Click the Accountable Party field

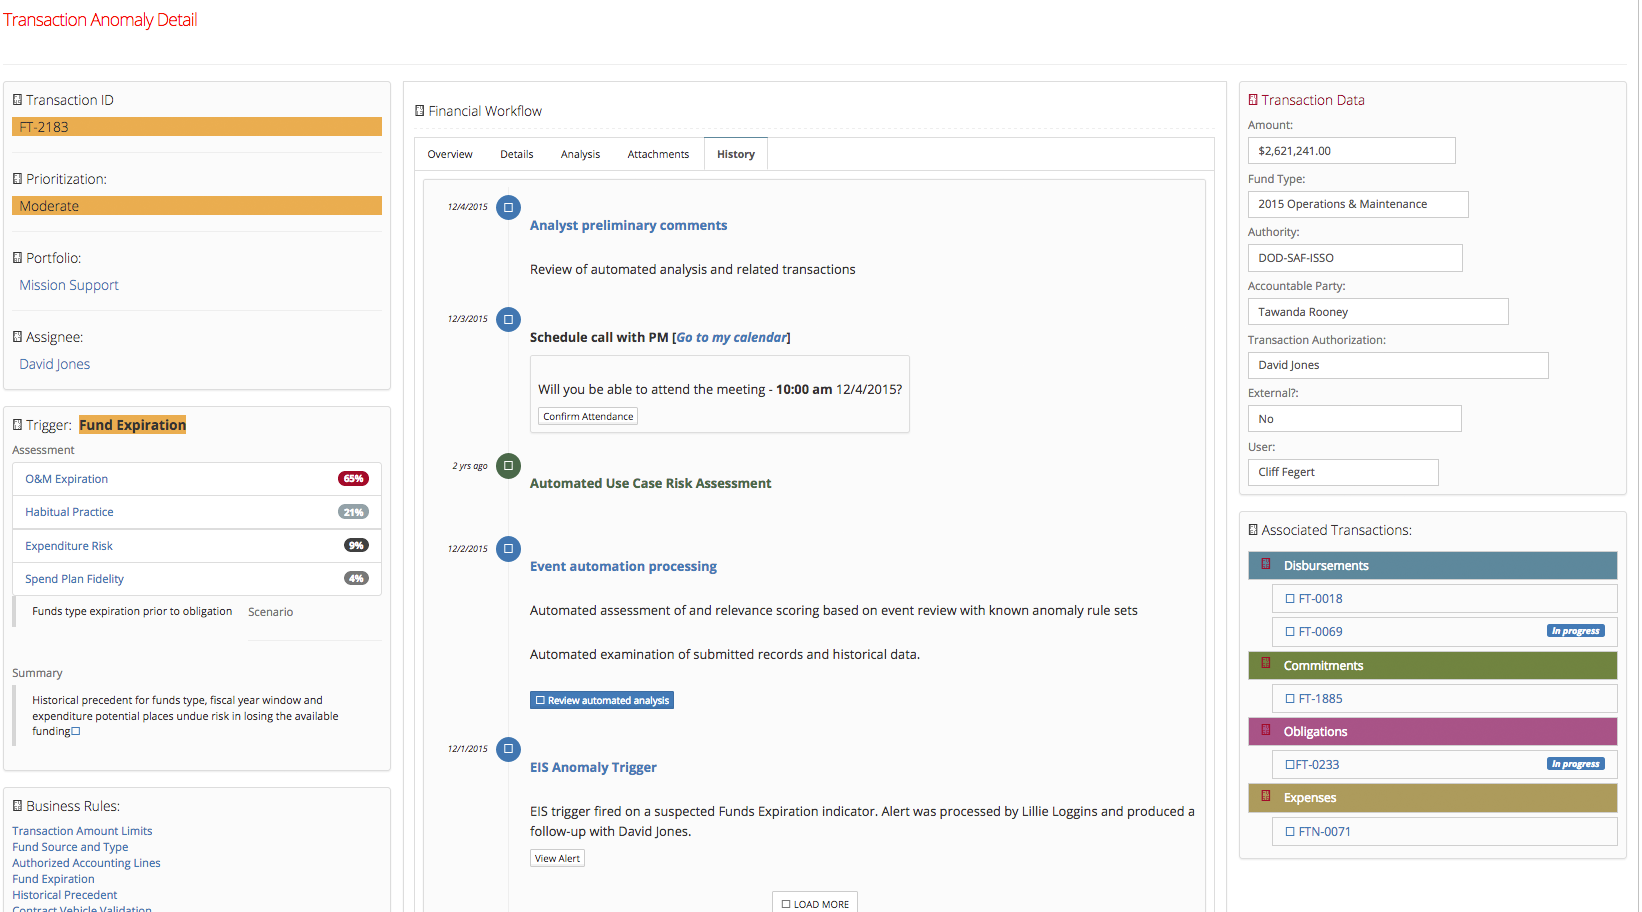pyautogui.click(x=1378, y=312)
